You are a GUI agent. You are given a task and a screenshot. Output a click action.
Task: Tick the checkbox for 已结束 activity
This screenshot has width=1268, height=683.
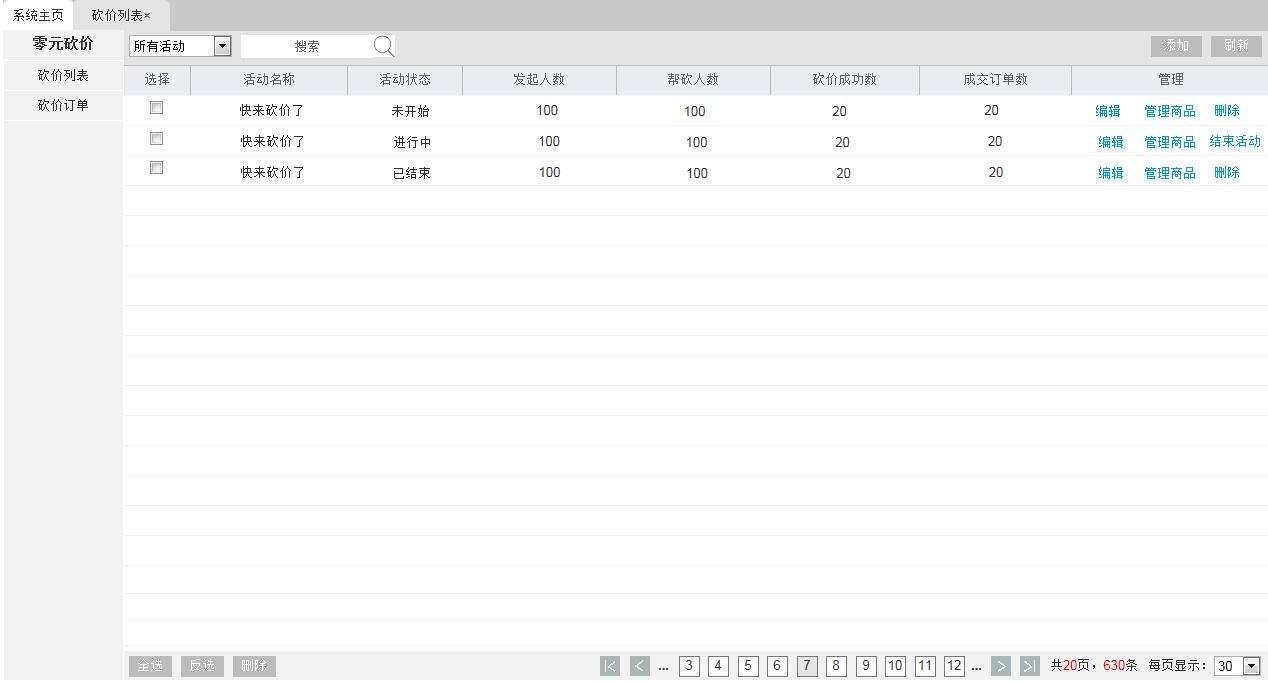pos(156,168)
